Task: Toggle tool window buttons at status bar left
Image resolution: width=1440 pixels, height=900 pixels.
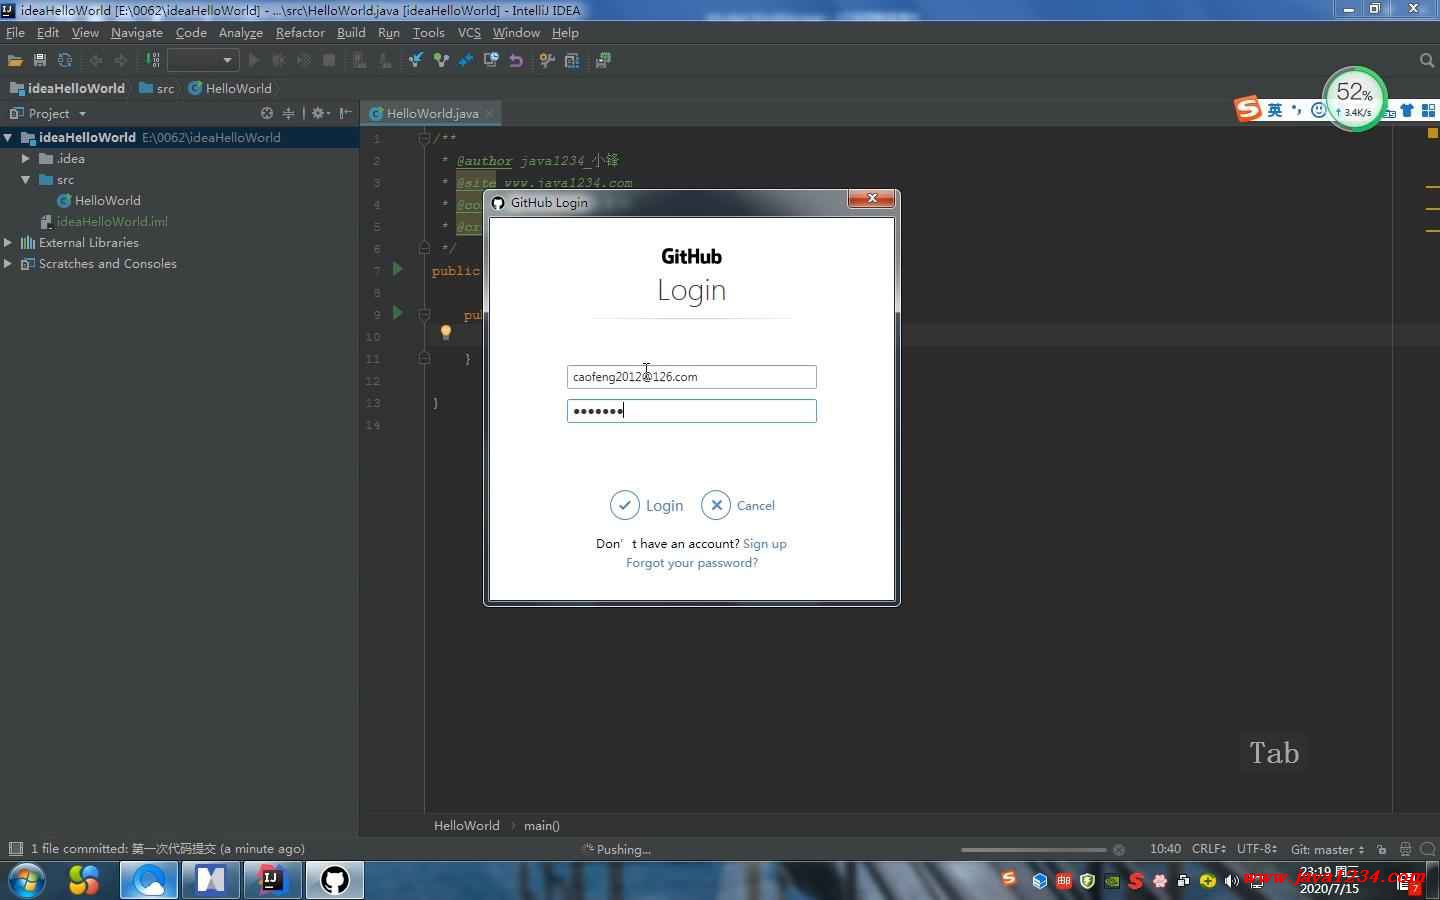Action: [x=15, y=849]
